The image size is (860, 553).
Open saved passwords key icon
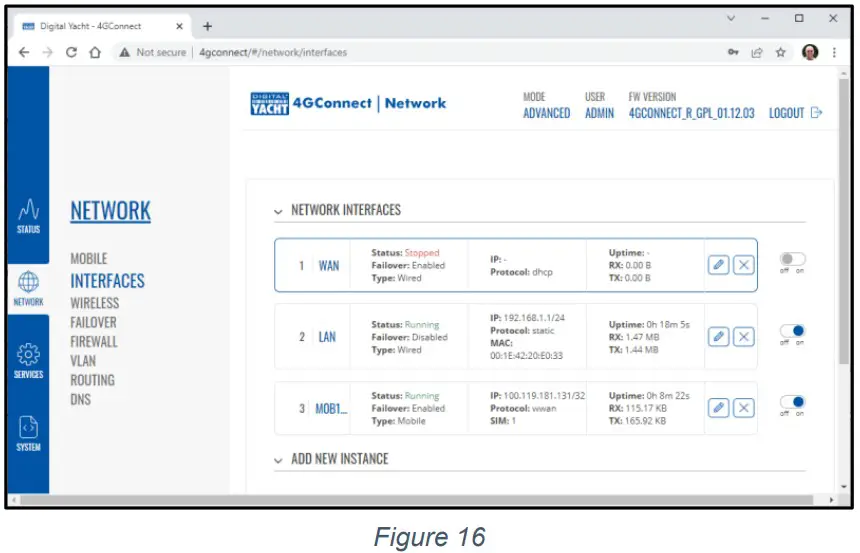pos(733,52)
